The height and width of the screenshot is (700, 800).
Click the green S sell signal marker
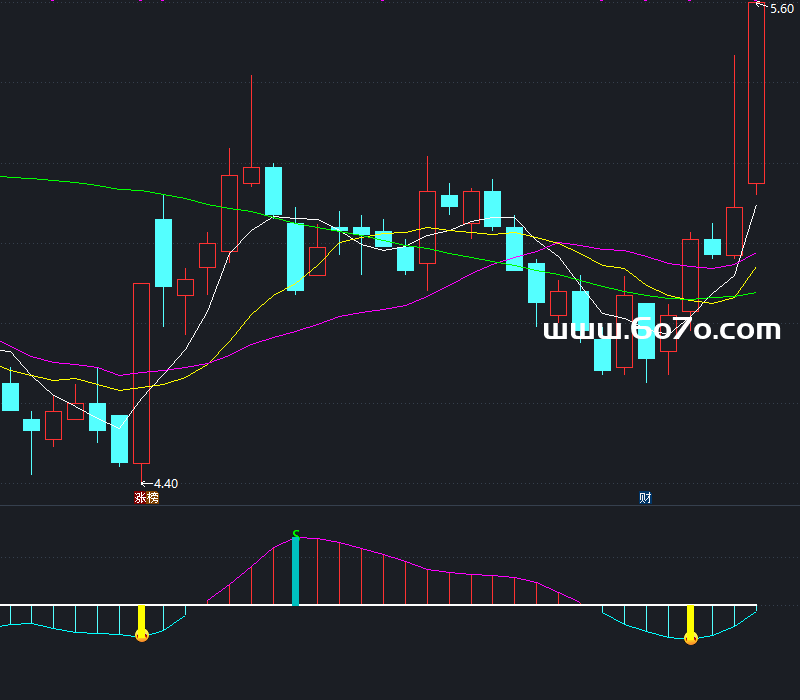(296, 534)
